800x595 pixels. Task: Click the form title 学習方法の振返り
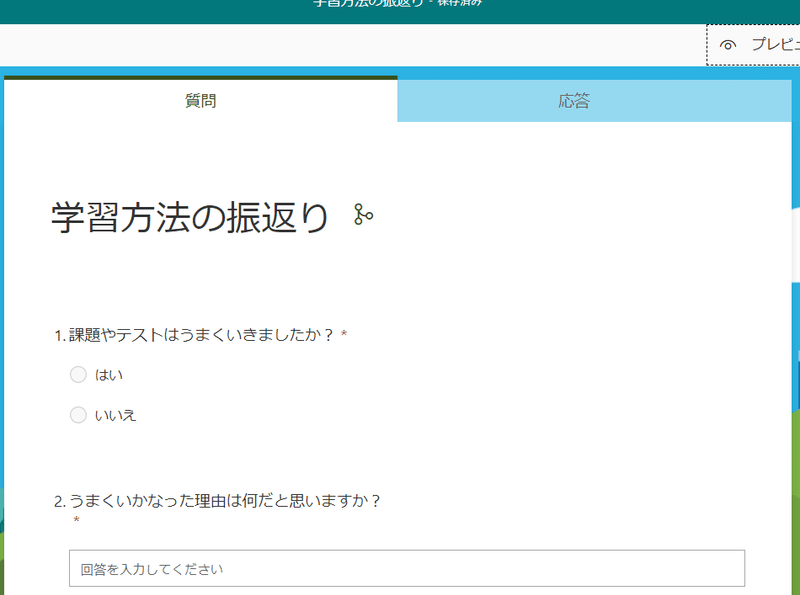[189, 217]
